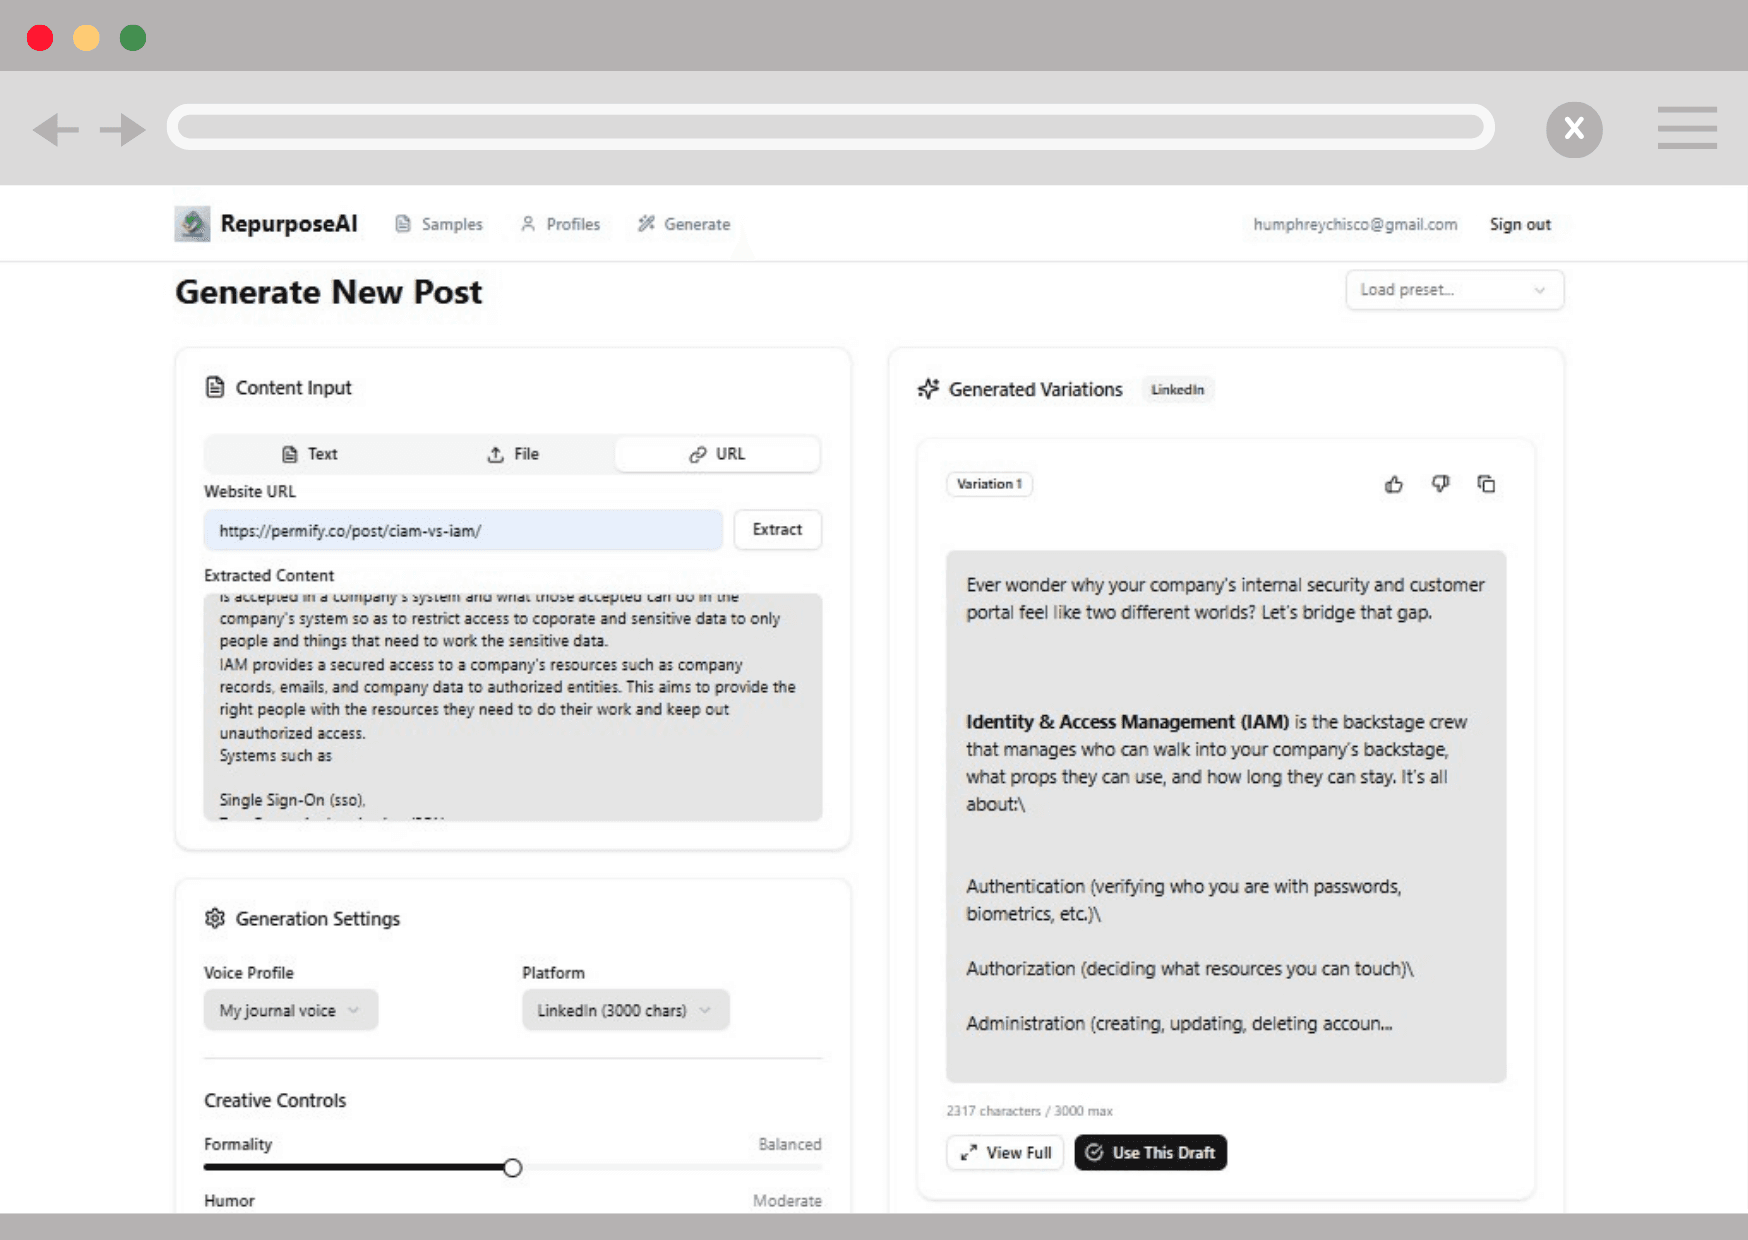Switch content input to File tab
1748x1240 pixels.
[513, 454]
